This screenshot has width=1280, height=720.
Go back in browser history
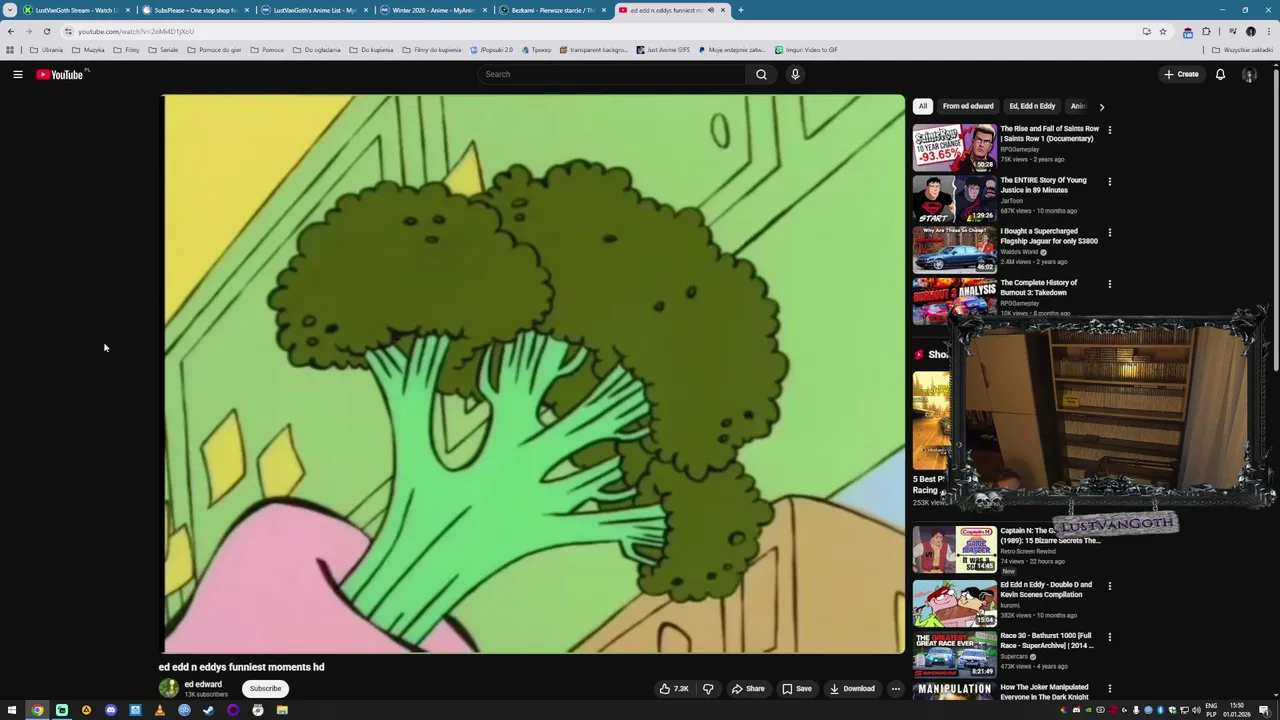(11, 31)
